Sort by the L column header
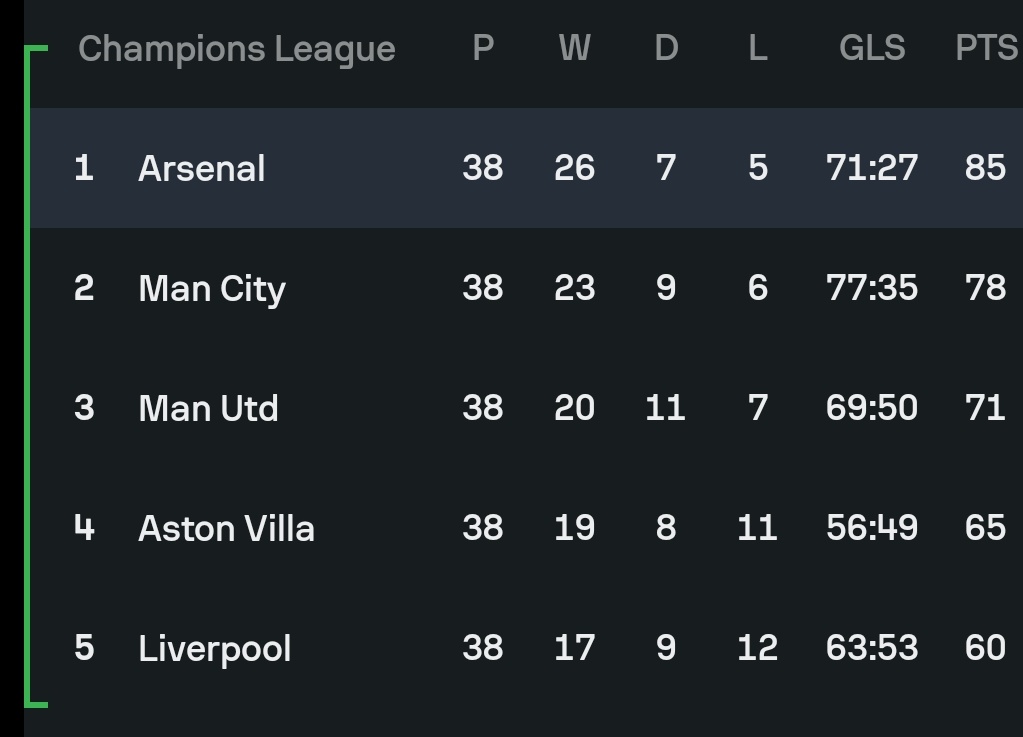The image size is (1023, 737). coord(757,48)
